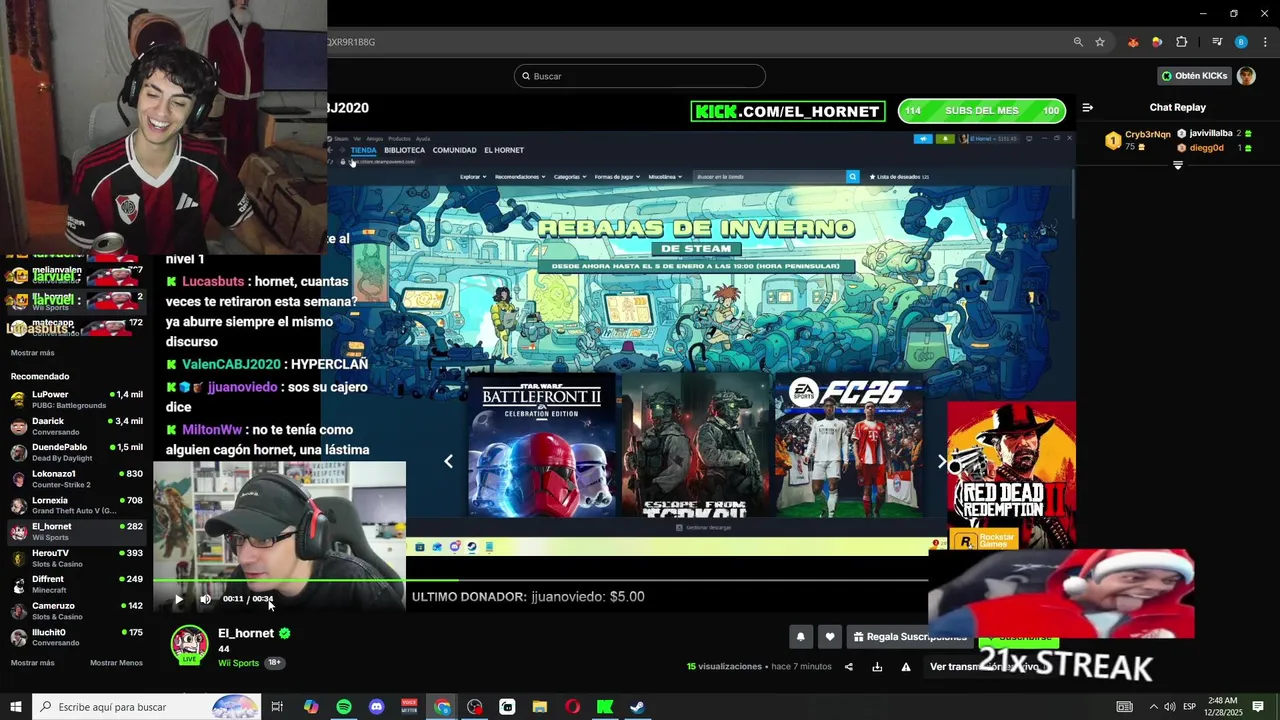
Task: Select BIBLIOTECA tab in Steam
Action: [x=404, y=150]
